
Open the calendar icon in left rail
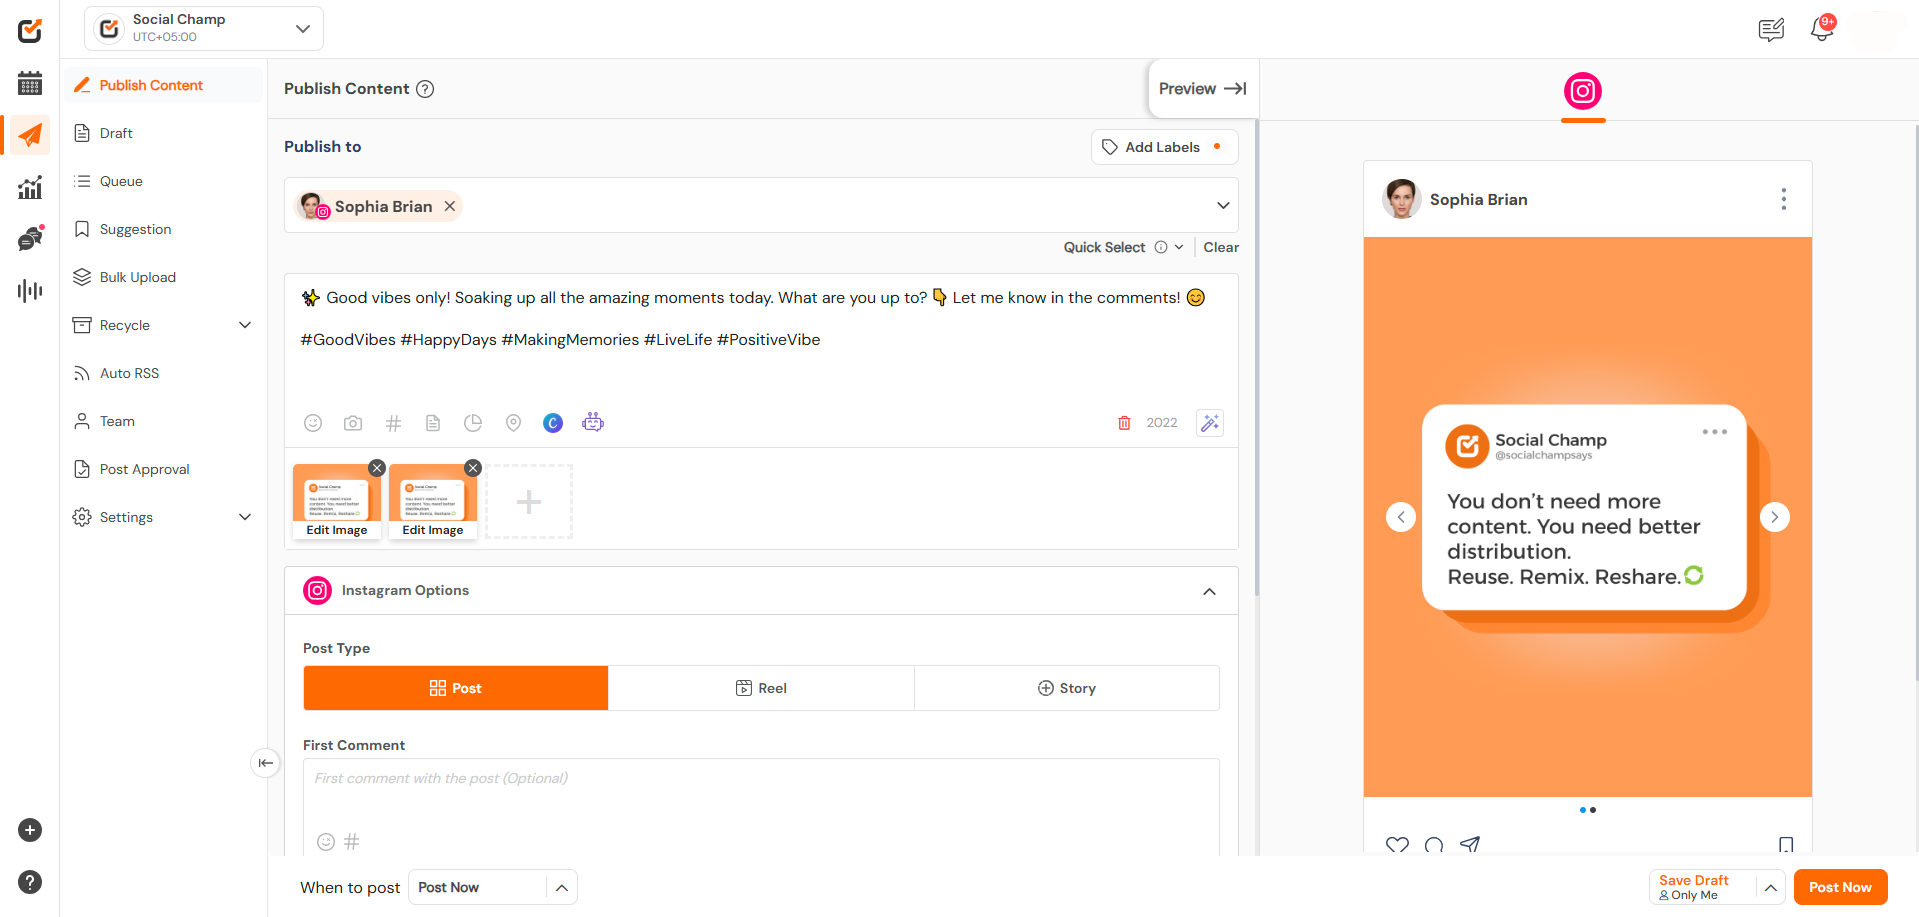[x=30, y=83]
